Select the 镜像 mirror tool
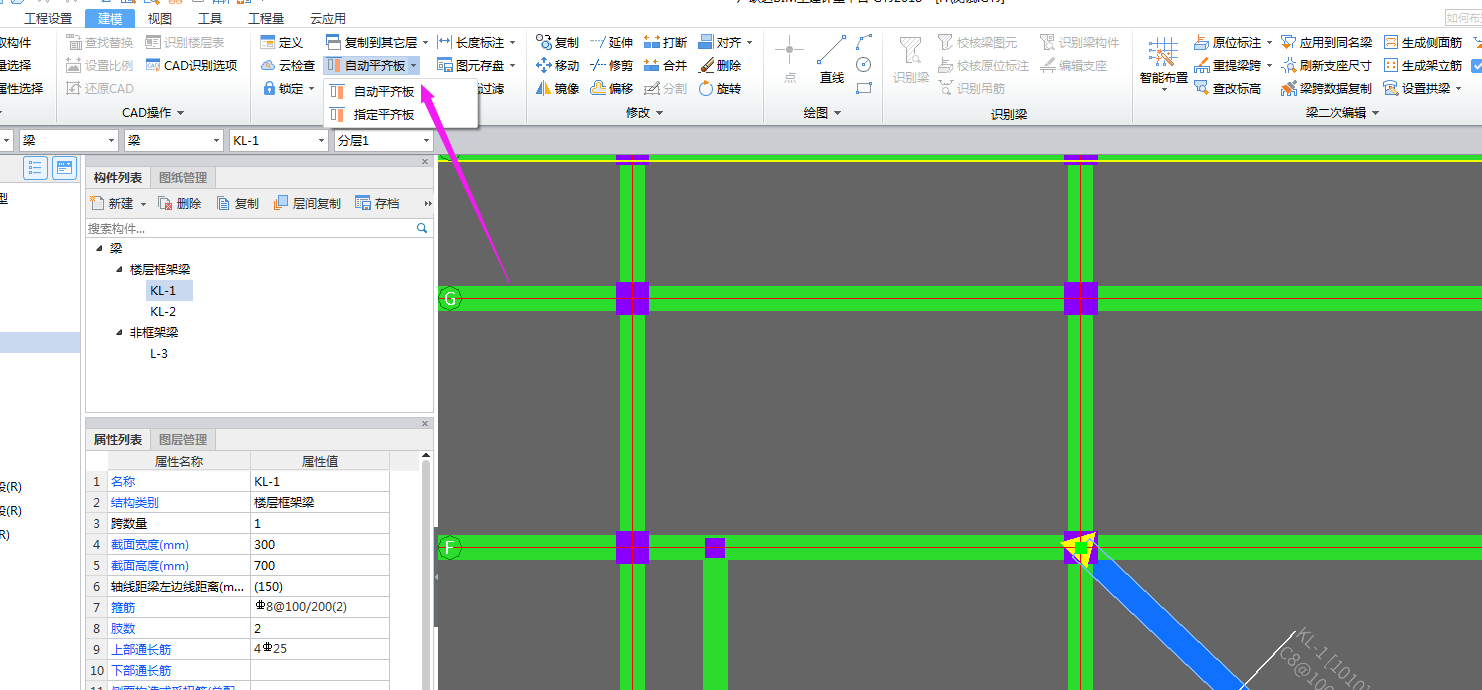Viewport: 1482px width, 690px height. click(x=557, y=88)
